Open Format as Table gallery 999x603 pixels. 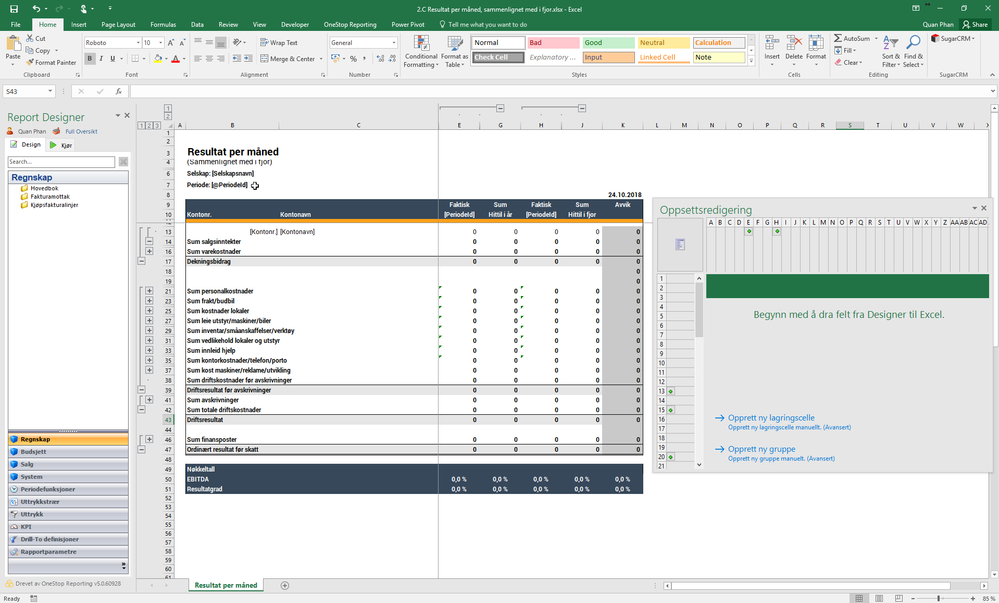click(x=454, y=52)
